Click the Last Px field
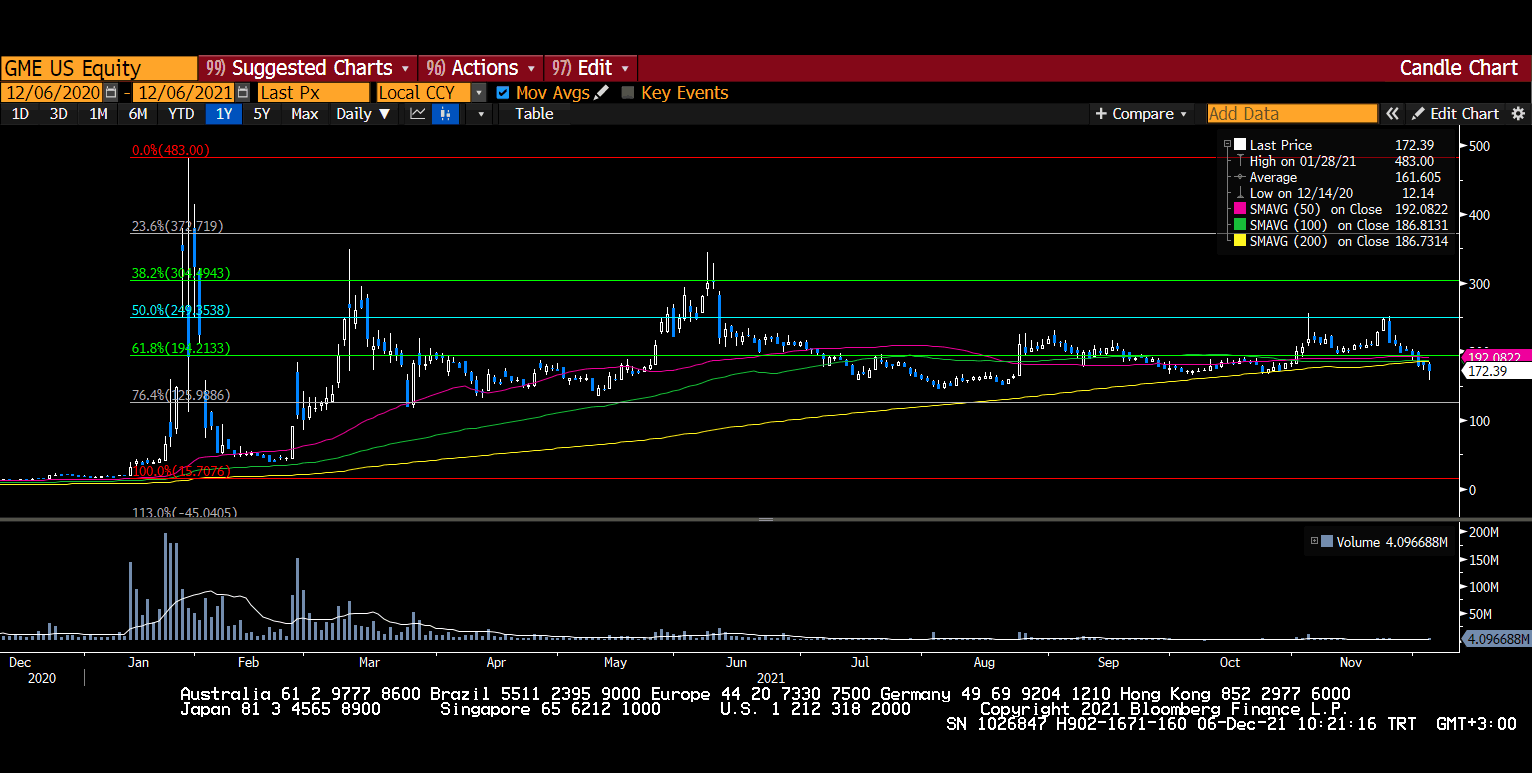The width and height of the screenshot is (1532, 773). point(313,92)
